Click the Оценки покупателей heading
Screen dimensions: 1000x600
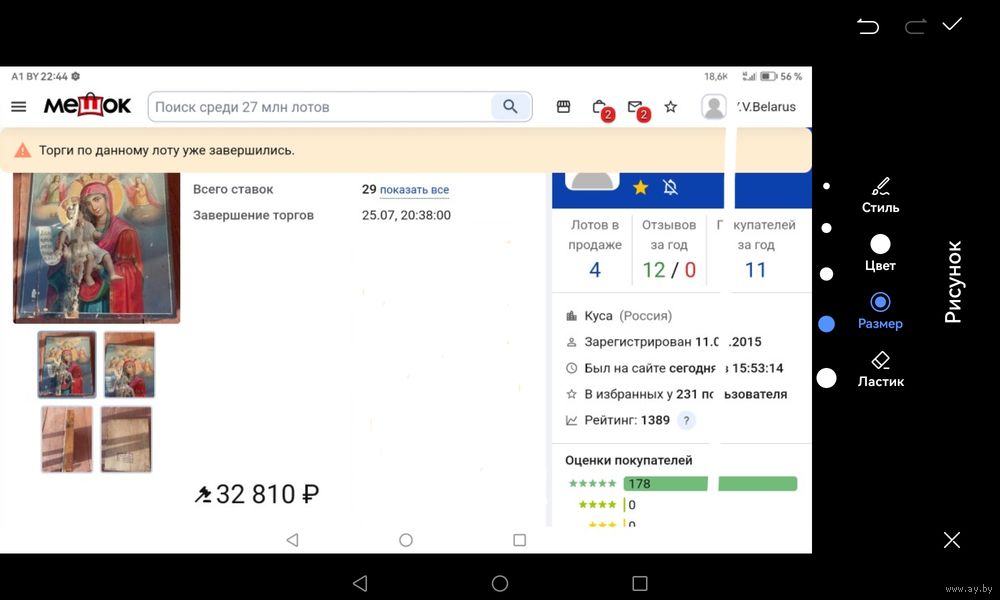click(628, 460)
